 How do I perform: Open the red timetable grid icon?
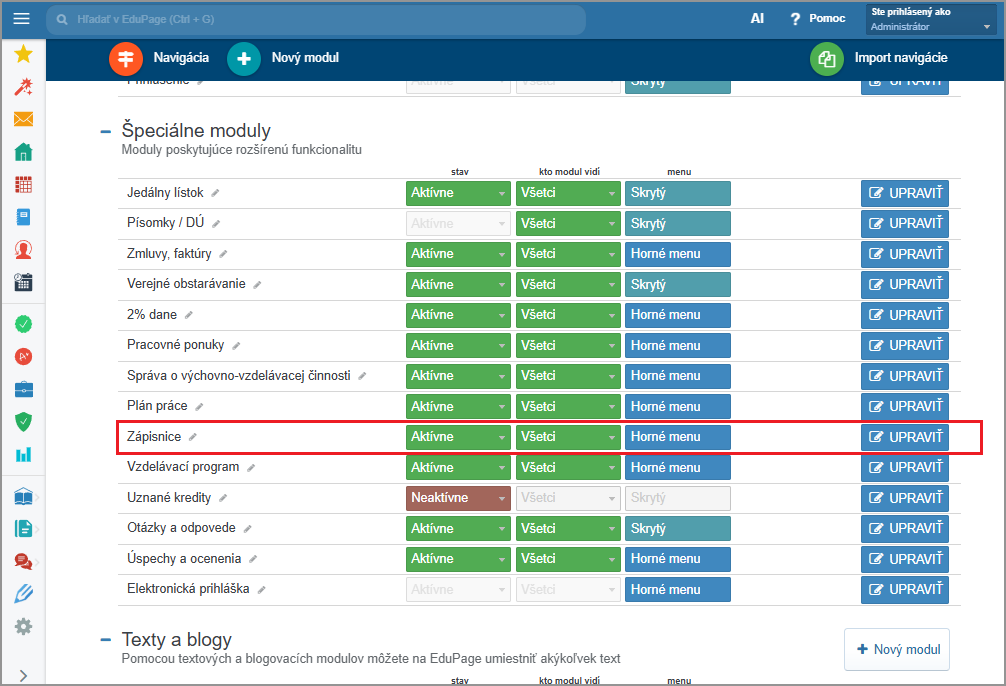(23, 185)
